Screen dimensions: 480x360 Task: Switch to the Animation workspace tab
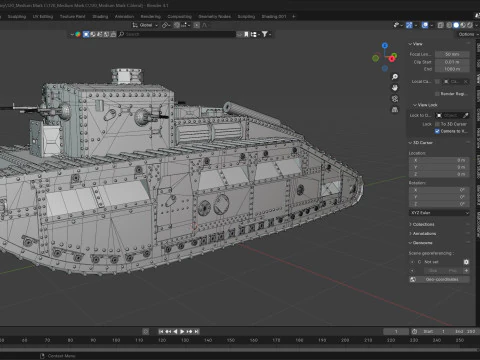(124, 16)
